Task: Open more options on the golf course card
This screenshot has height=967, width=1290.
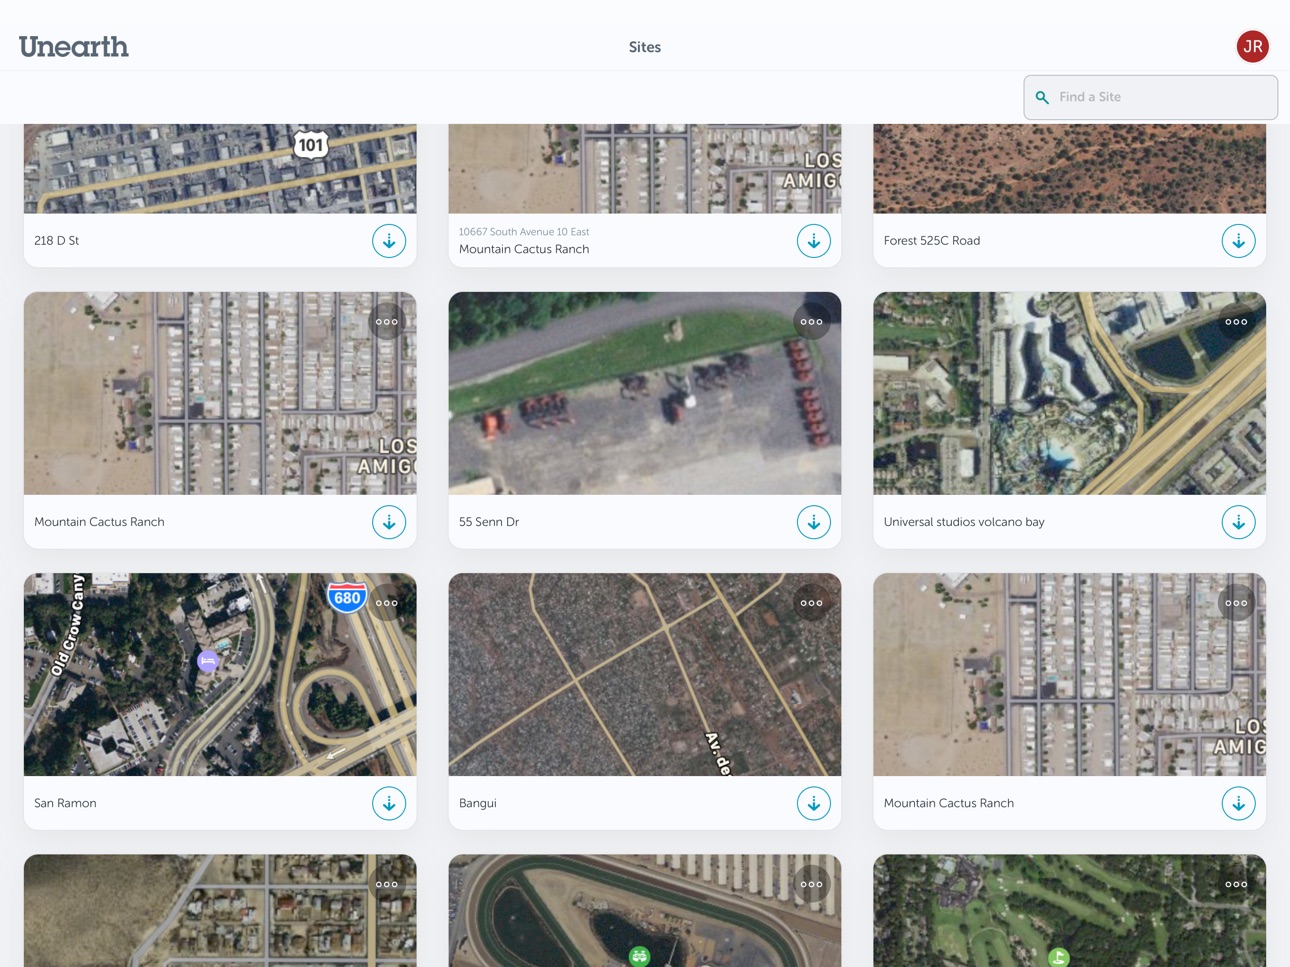Action: [1236, 884]
